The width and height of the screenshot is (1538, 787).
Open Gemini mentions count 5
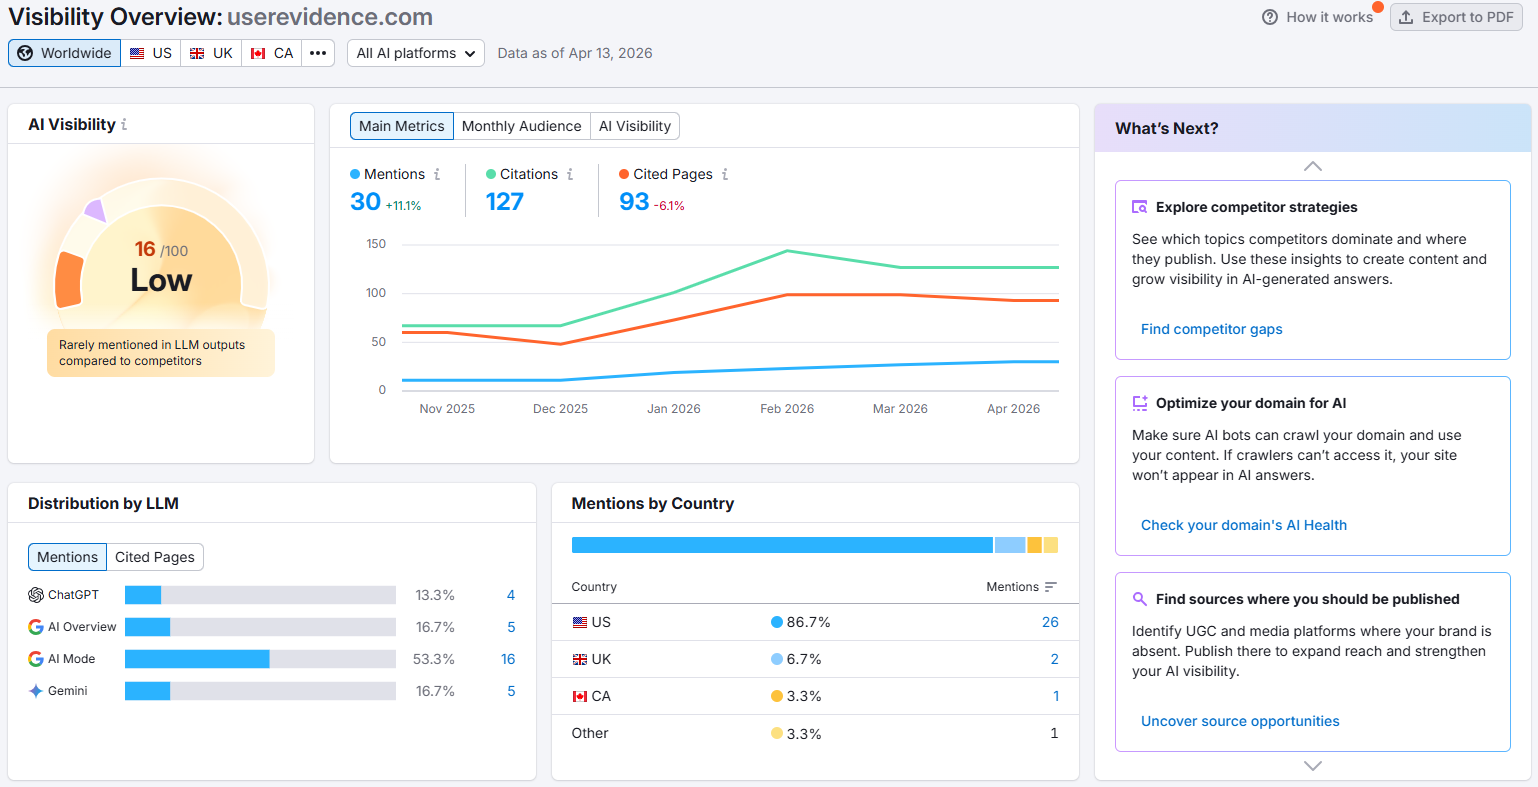tap(511, 691)
